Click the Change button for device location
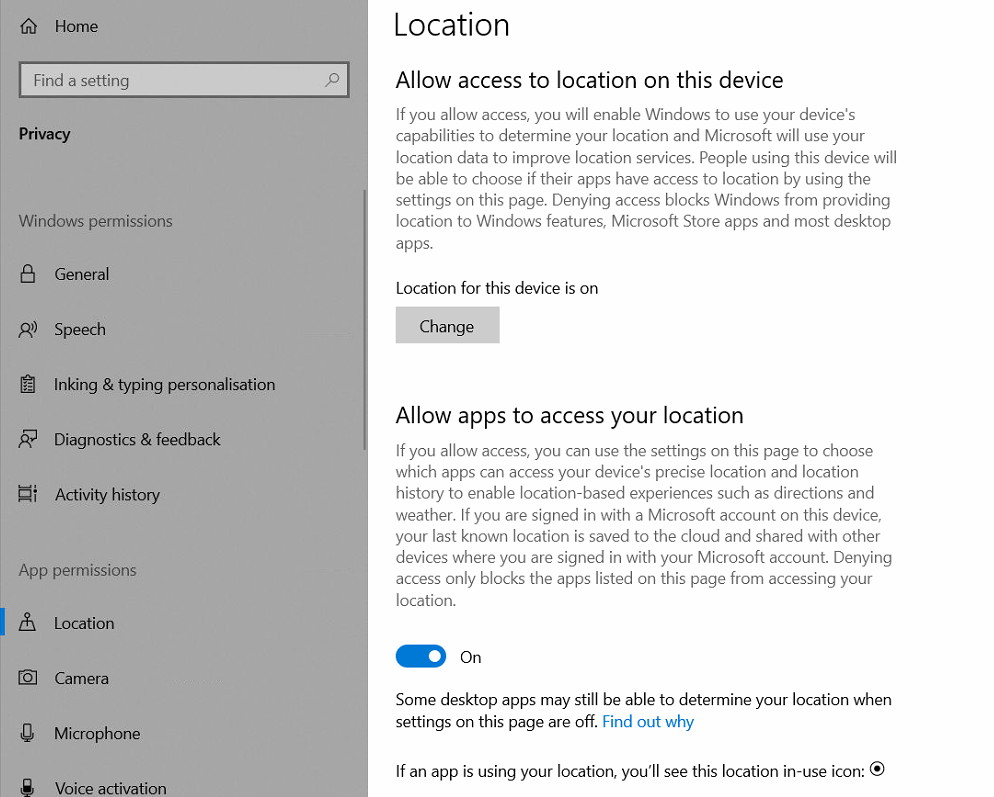The width and height of the screenshot is (994, 797). tap(448, 325)
